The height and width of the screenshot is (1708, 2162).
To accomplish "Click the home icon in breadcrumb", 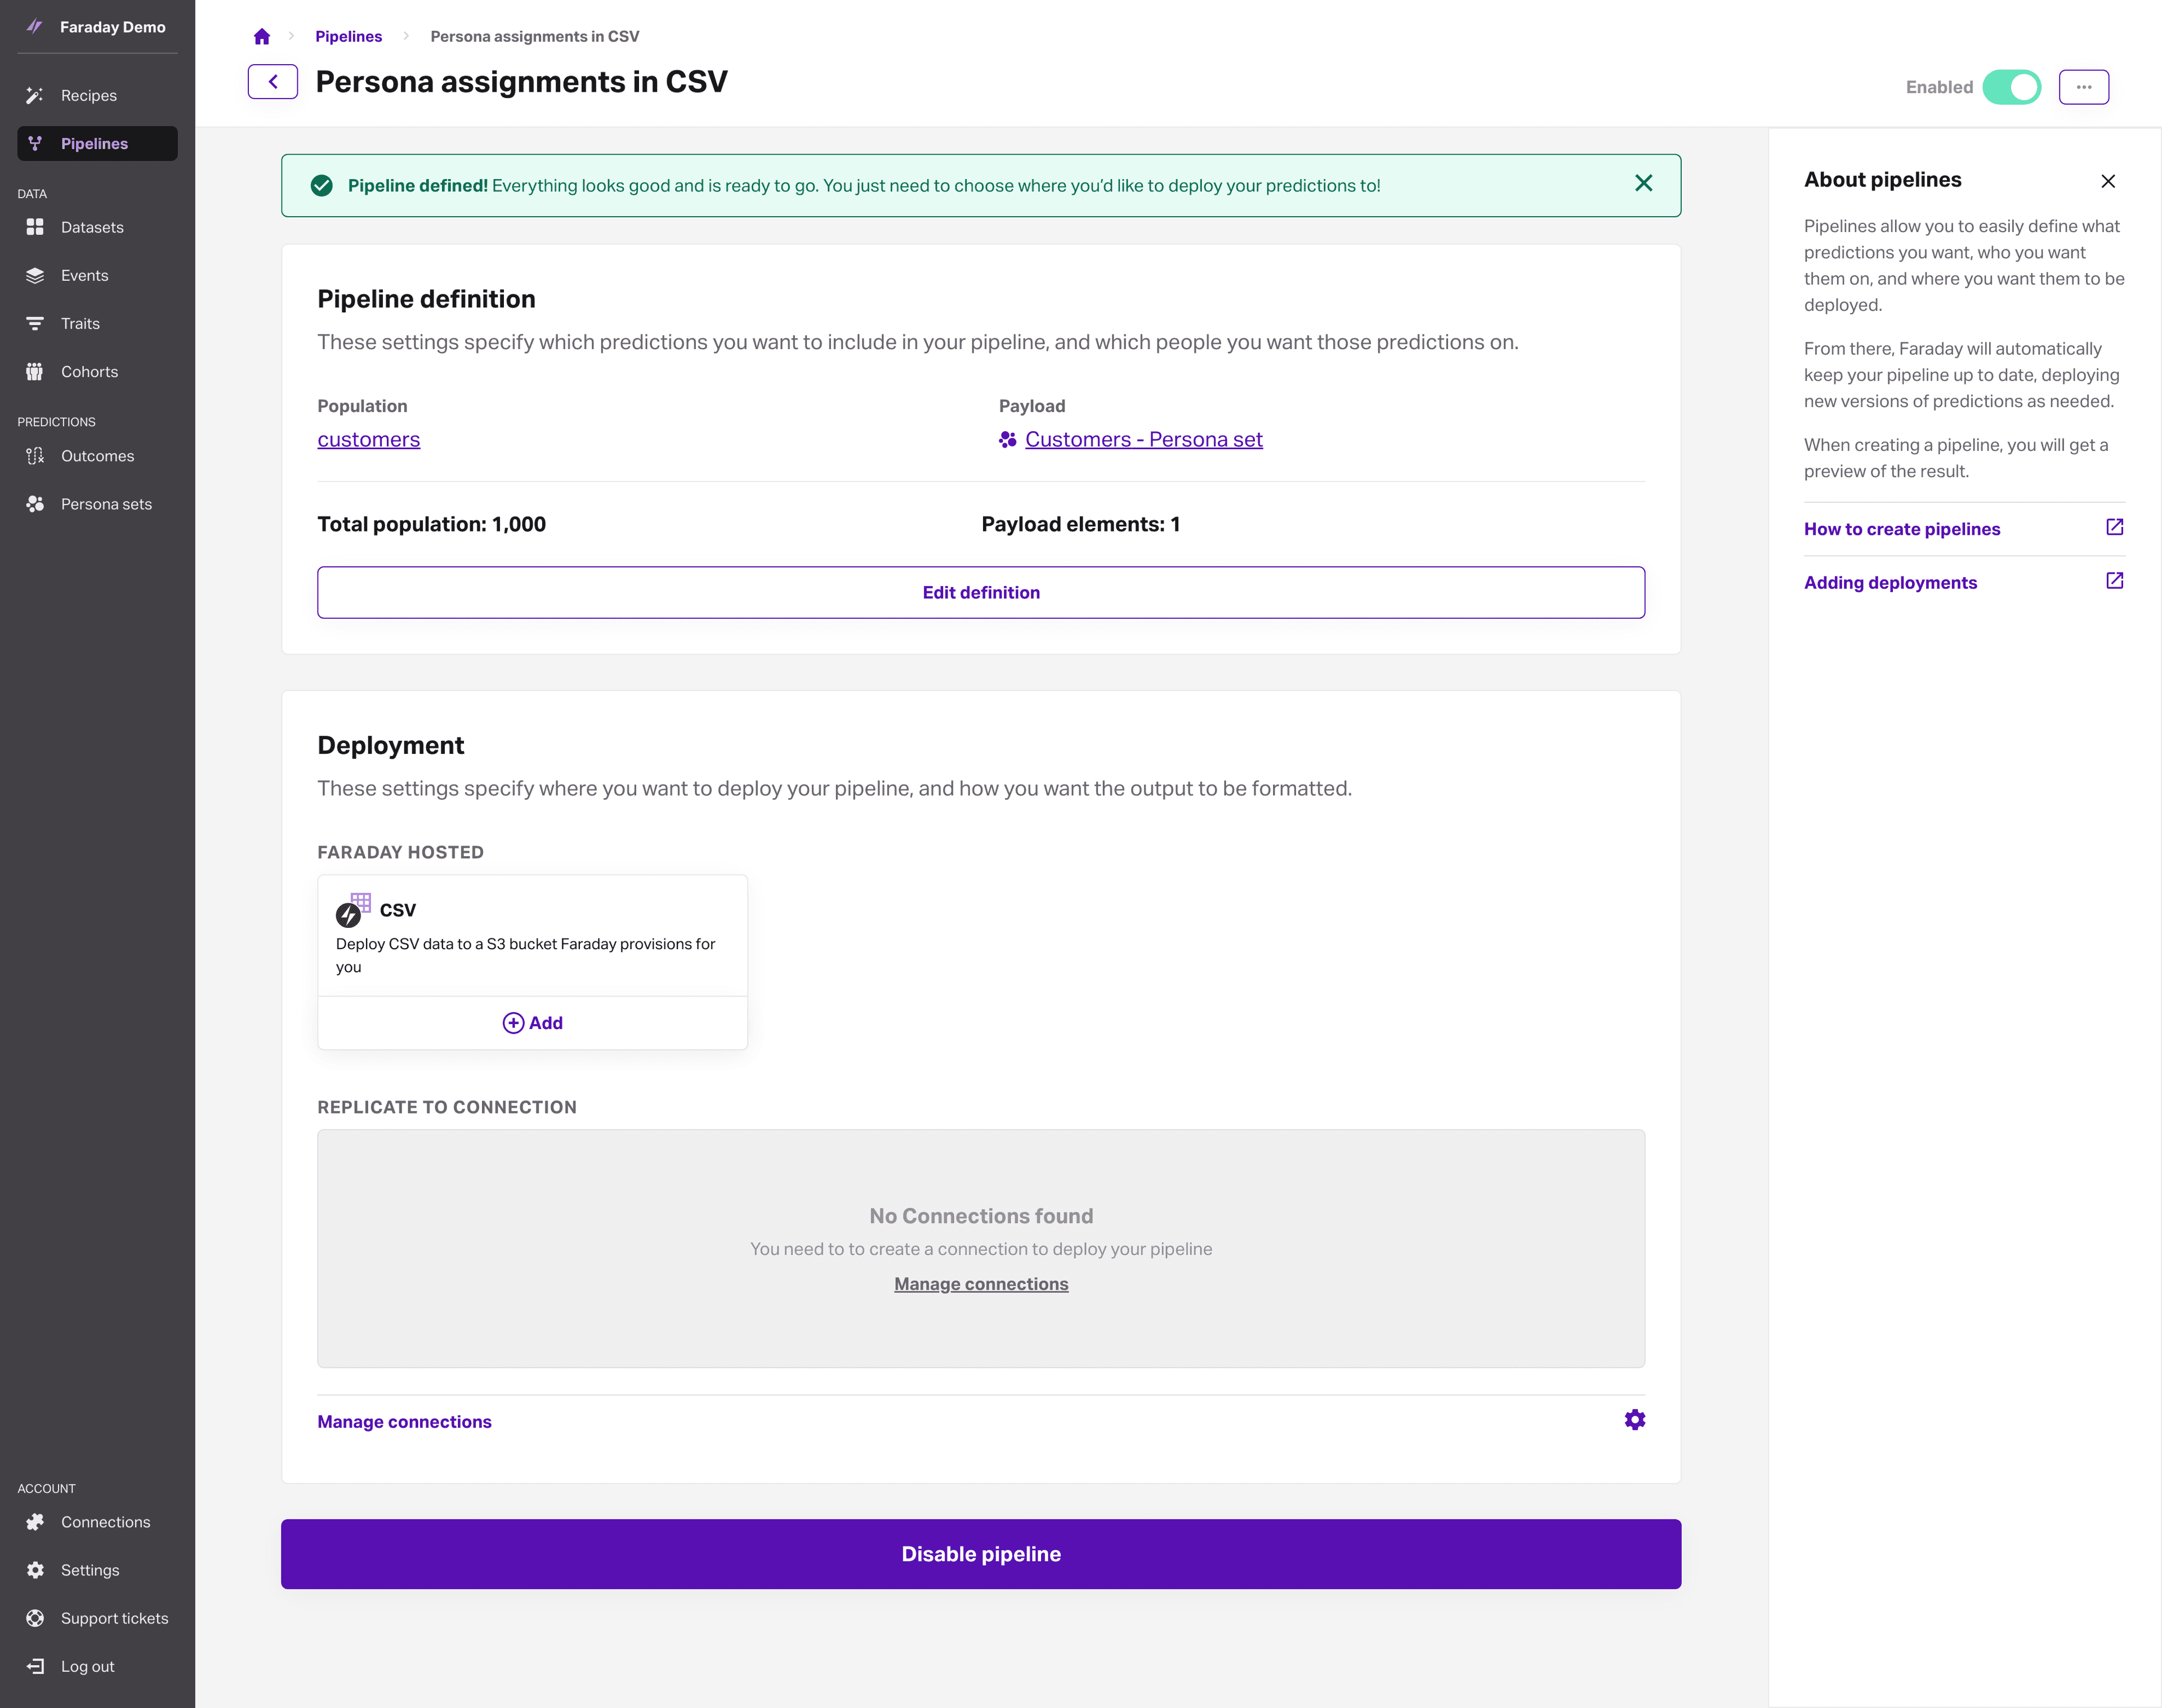I will coord(262,37).
